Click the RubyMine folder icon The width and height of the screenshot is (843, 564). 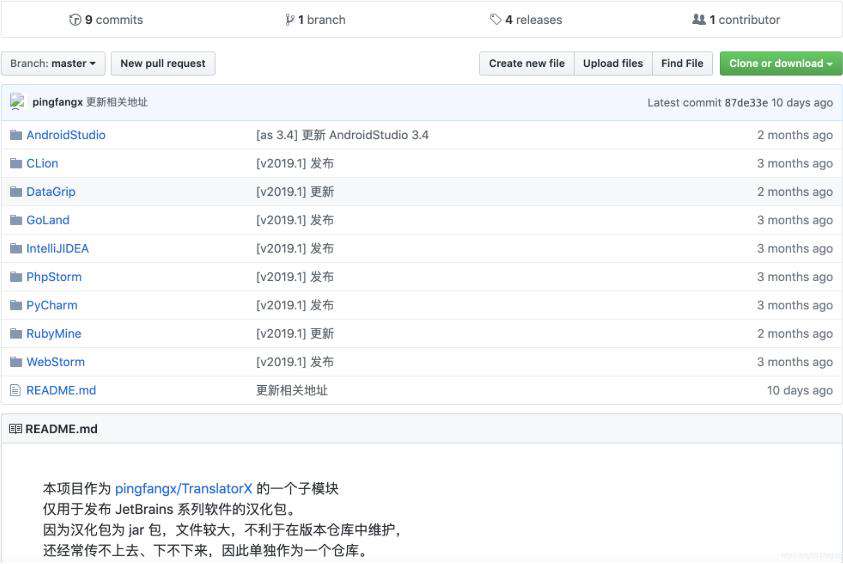coord(16,334)
